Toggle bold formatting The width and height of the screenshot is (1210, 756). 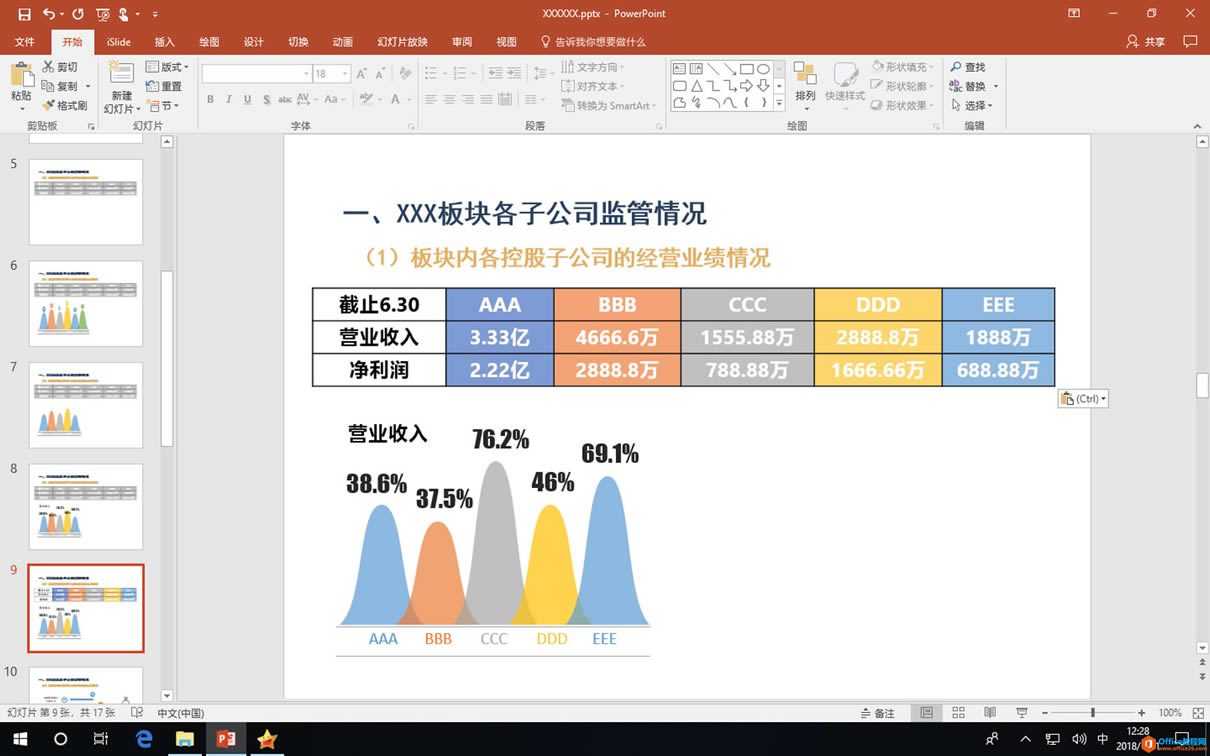tap(210, 100)
